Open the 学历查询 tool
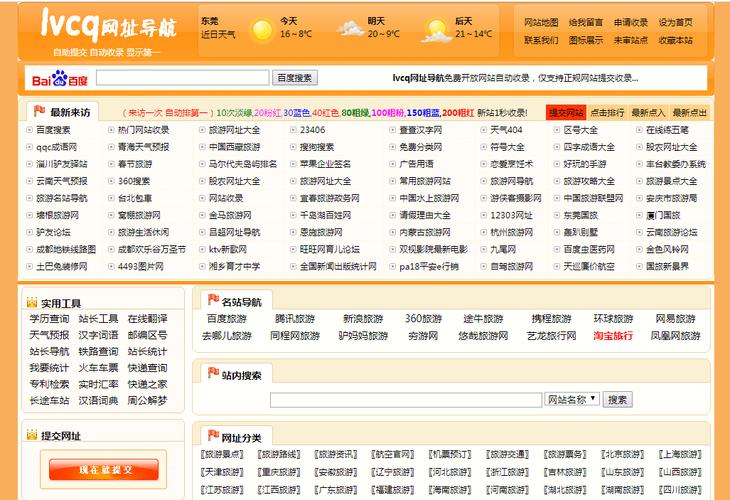Screen dimensions: 730x500 coord(49,319)
